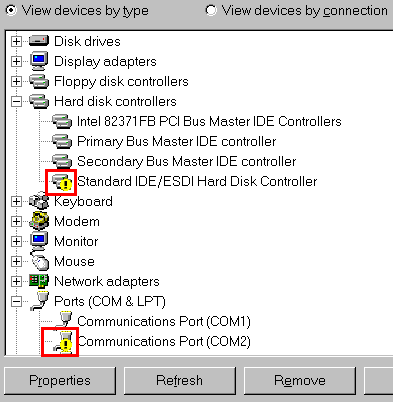This screenshot has height=402, width=393.
Task: Click the Standard IDE/ESDI controller warning icon
Action: tap(62, 182)
